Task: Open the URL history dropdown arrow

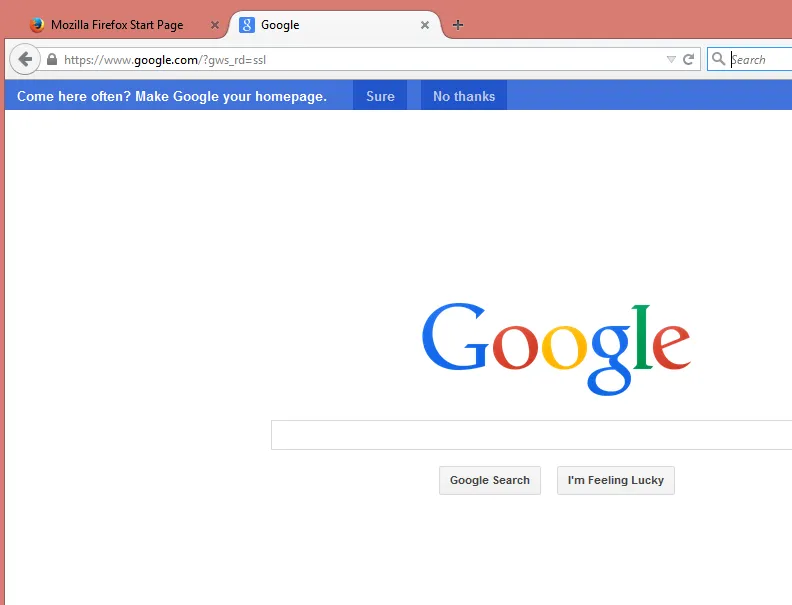Action: 671,60
